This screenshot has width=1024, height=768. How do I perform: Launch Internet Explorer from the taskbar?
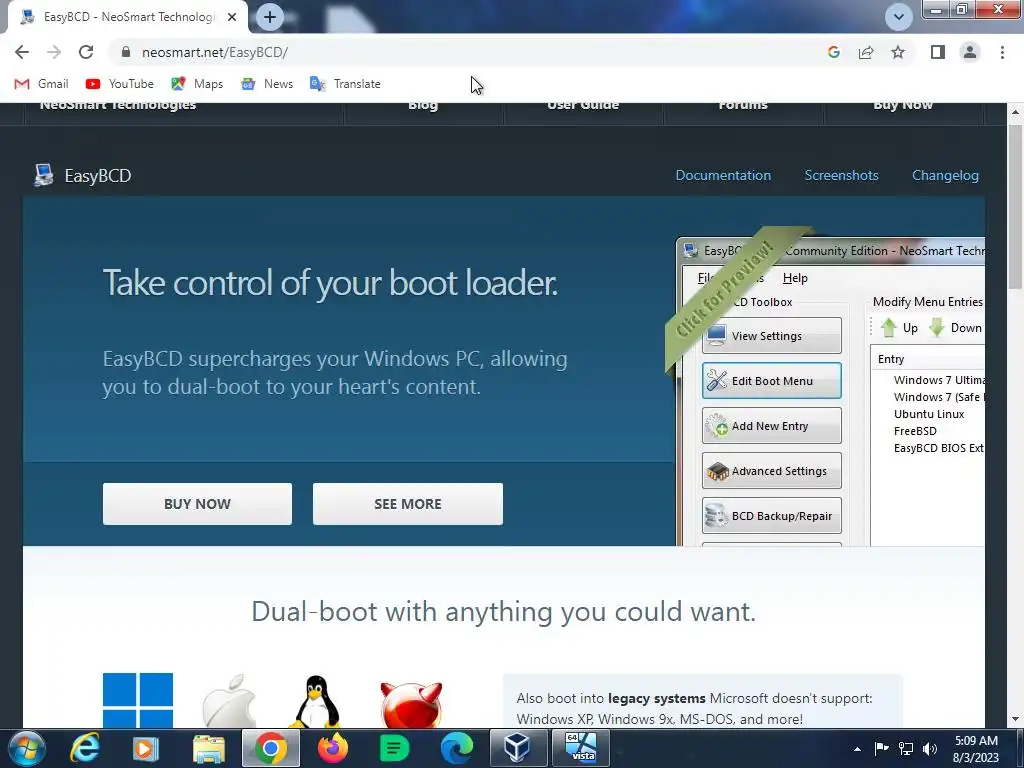(x=85, y=749)
